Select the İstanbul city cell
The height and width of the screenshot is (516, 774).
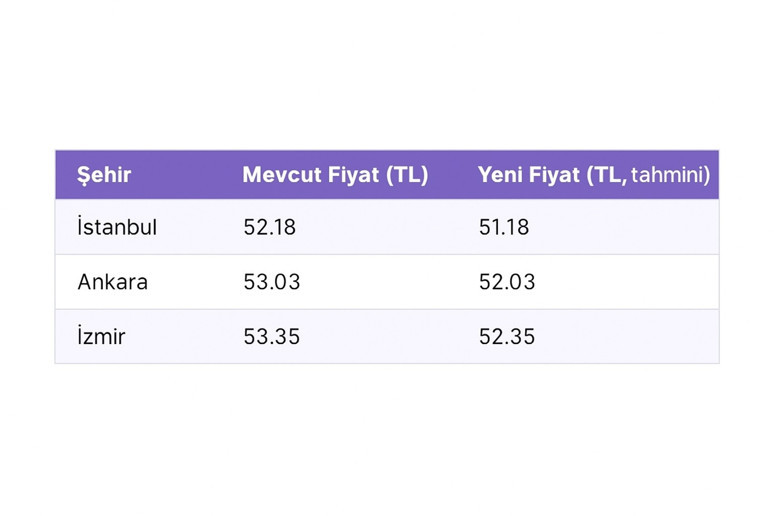(117, 227)
